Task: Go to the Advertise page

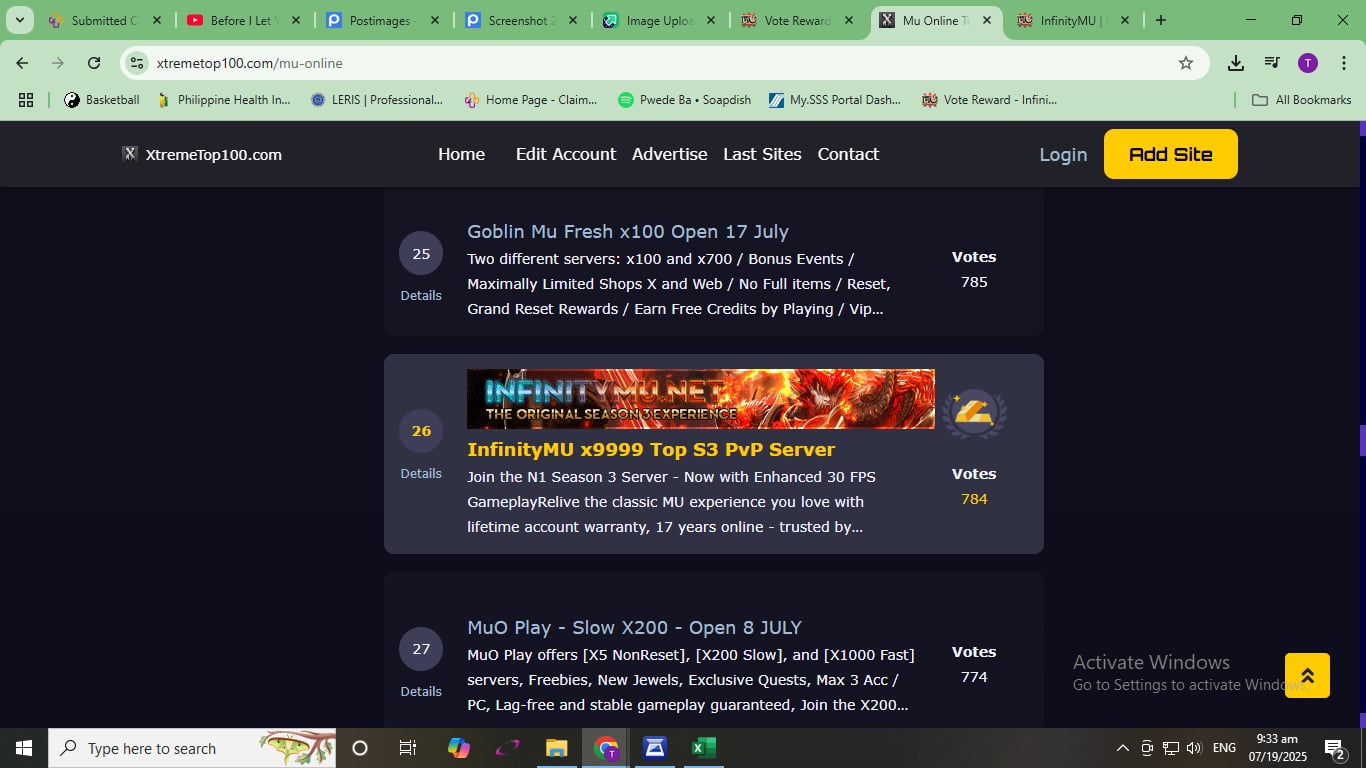Action: tap(670, 154)
